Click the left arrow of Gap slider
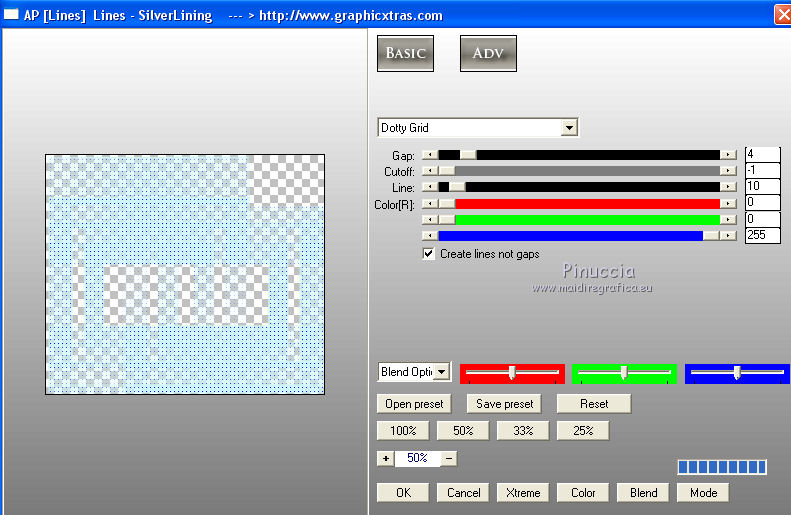Screen dimensions: 791x515 430,155
